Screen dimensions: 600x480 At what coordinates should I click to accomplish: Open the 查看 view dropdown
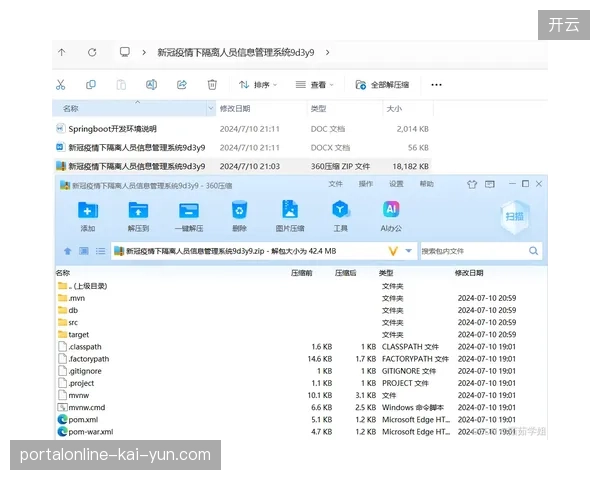pyautogui.click(x=315, y=85)
